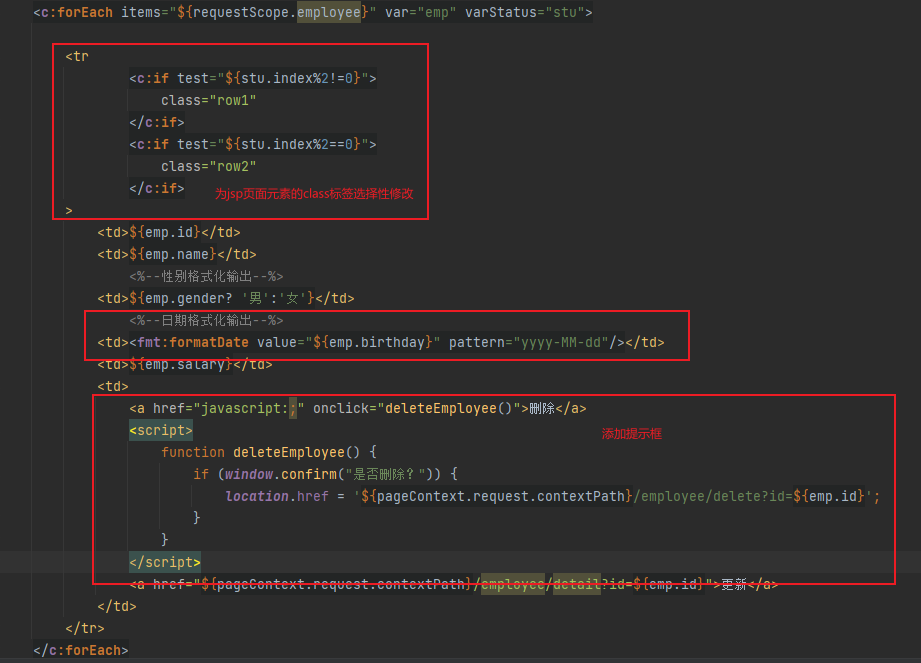Select the c:if test stu.index%2==0 line
The width and height of the screenshot is (921, 663).
pyautogui.click(x=253, y=144)
